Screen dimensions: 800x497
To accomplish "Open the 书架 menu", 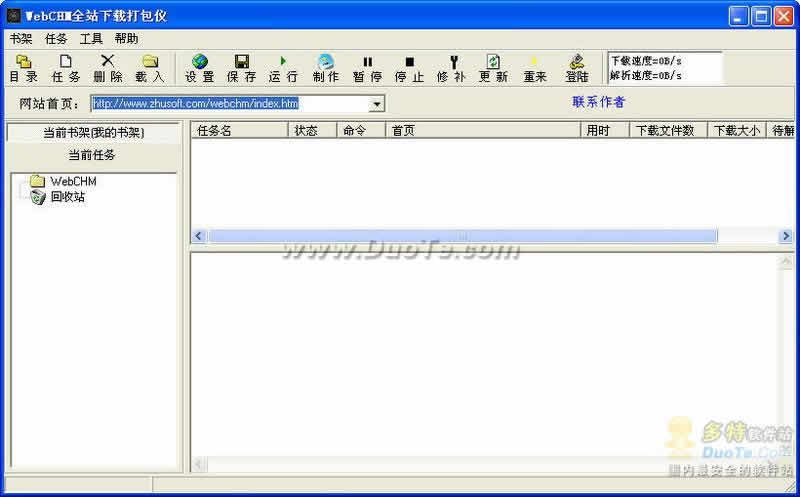I will [x=21, y=39].
